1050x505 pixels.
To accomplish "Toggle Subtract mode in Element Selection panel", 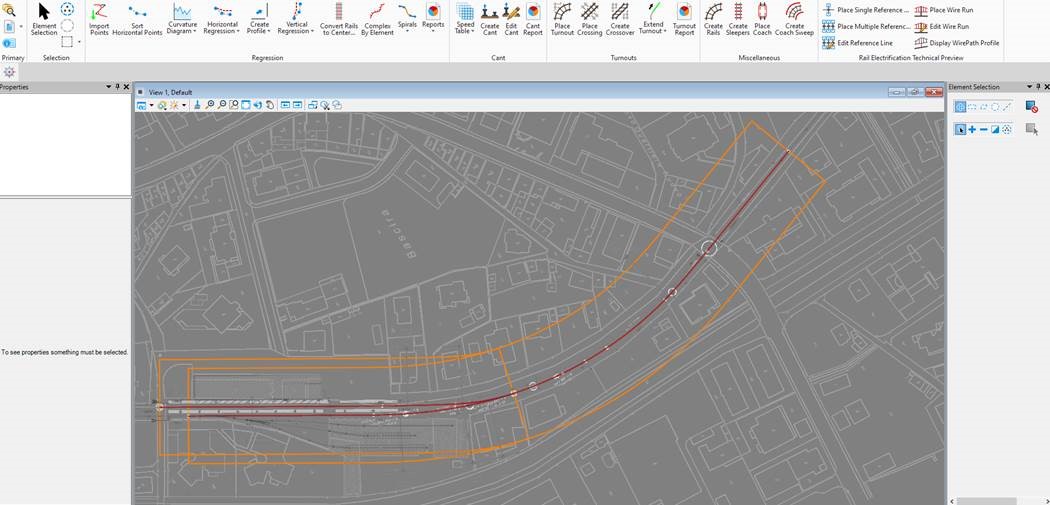I will [x=984, y=130].
